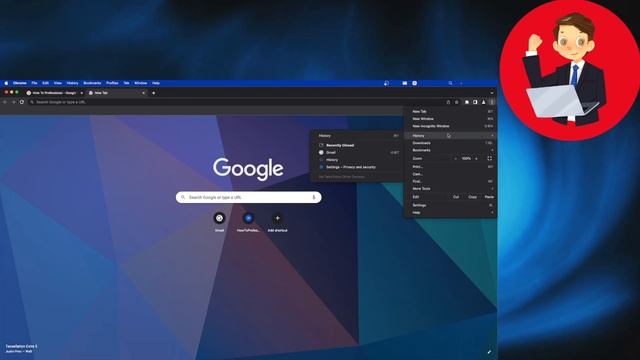Open the Chrome application menu
Image resolution: width=640 pixels, height=360 pixels.
[19, 83]
